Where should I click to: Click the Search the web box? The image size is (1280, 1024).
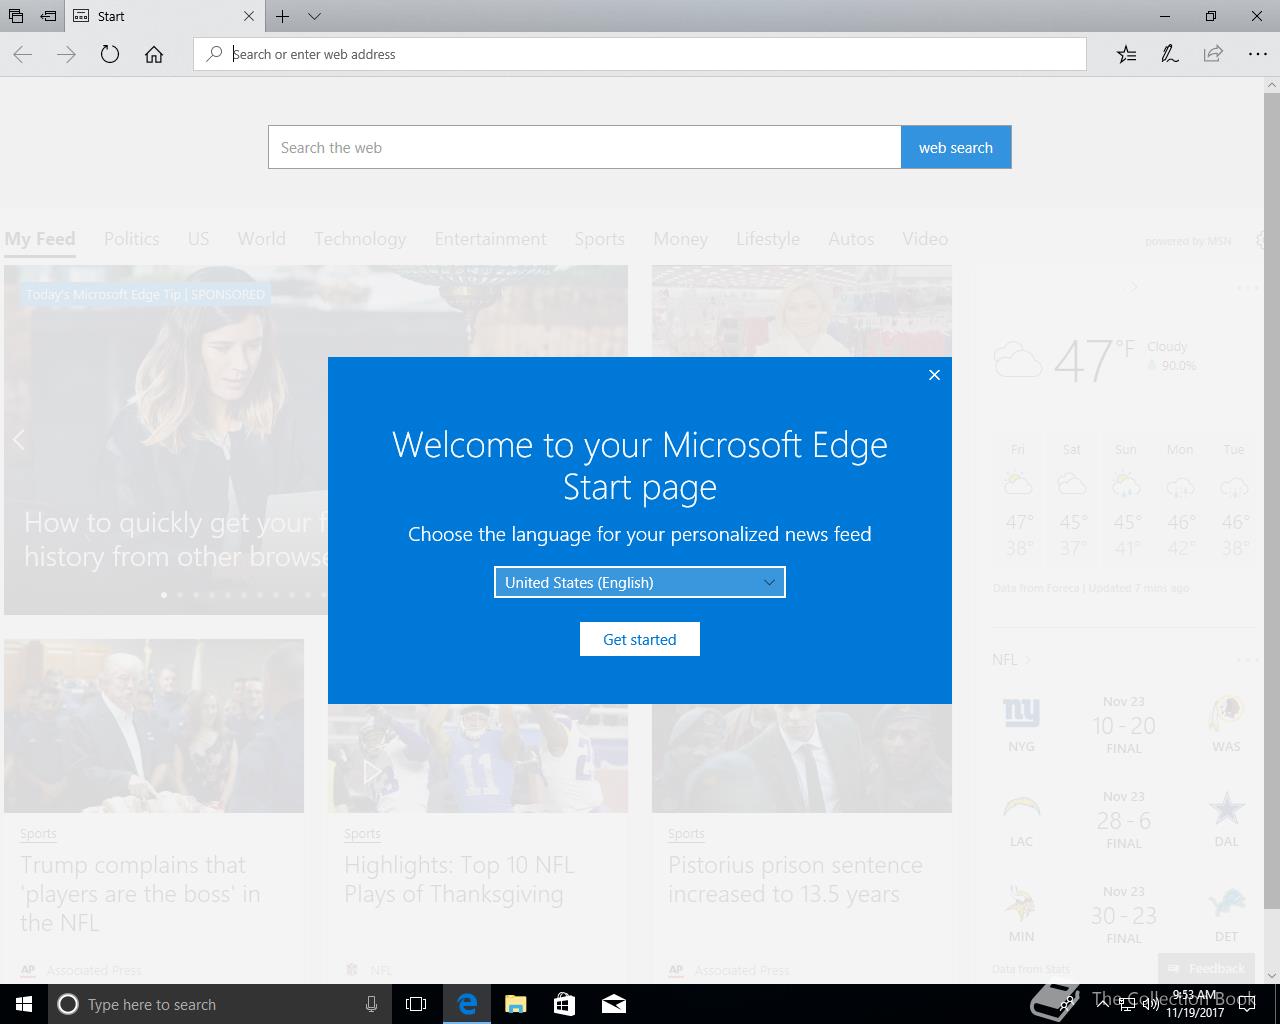[584, 147]
